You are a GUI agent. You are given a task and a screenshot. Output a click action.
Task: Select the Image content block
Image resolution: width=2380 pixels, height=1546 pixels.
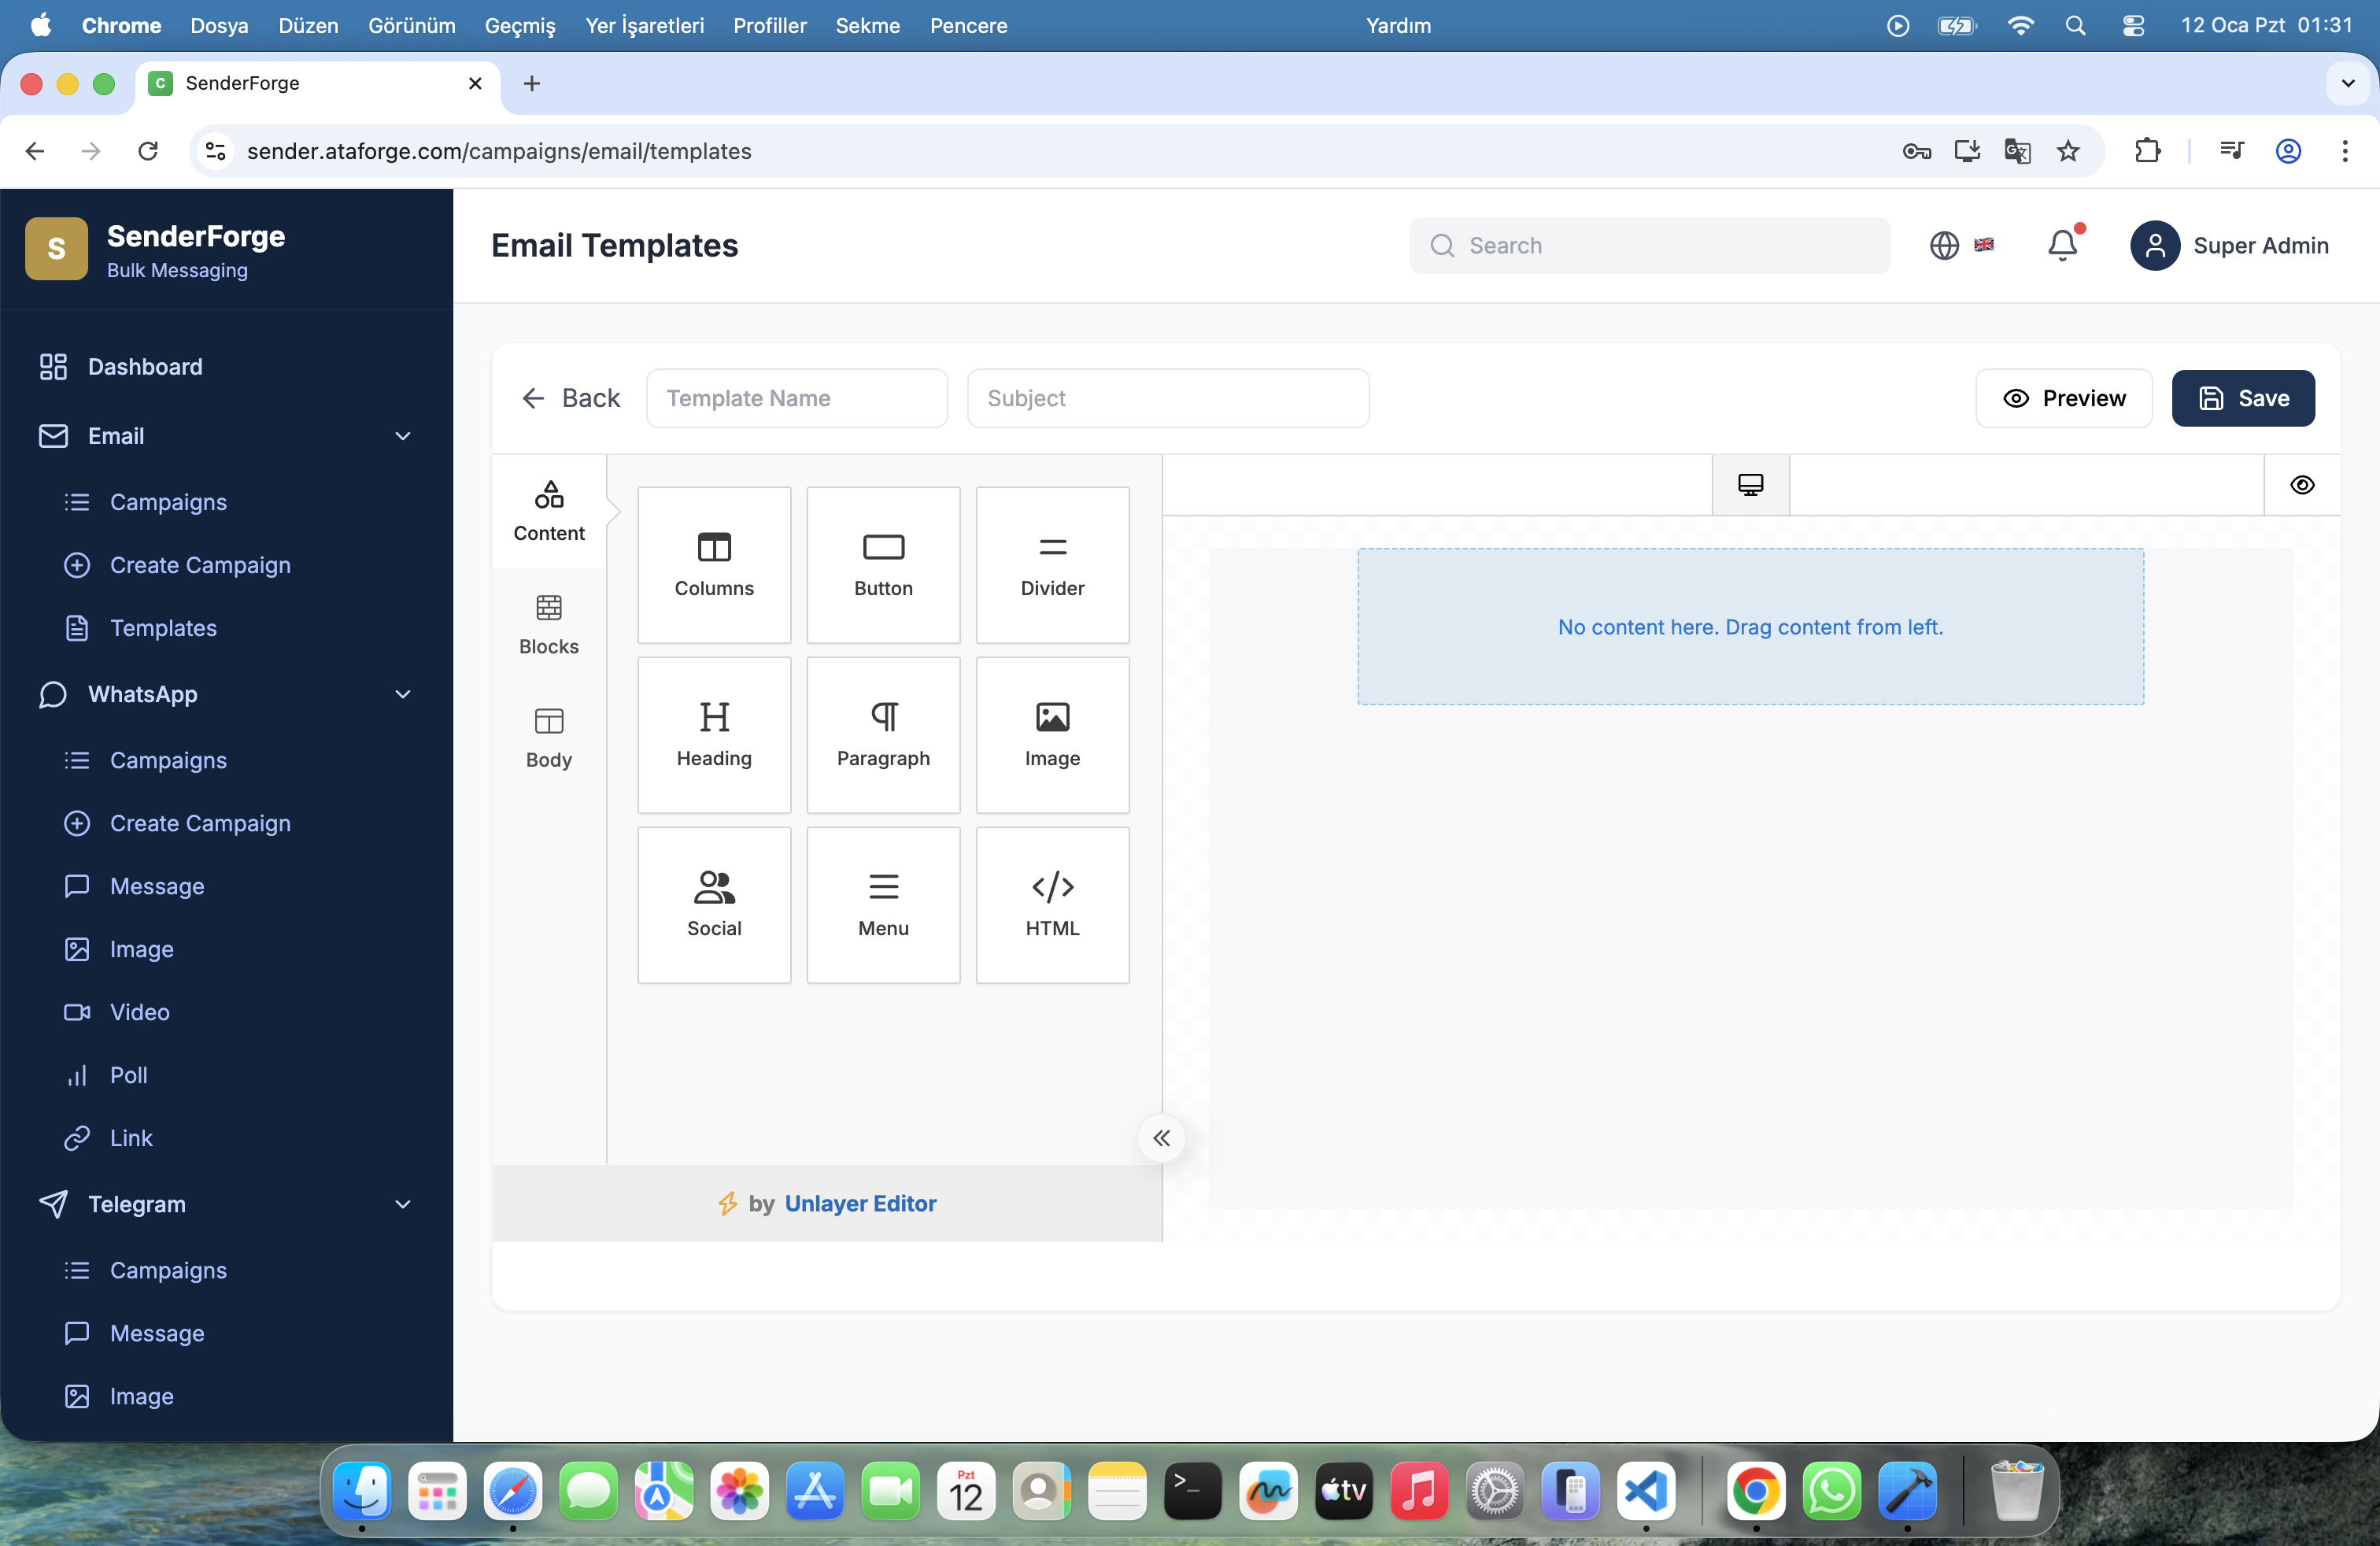coord(1052,735)
